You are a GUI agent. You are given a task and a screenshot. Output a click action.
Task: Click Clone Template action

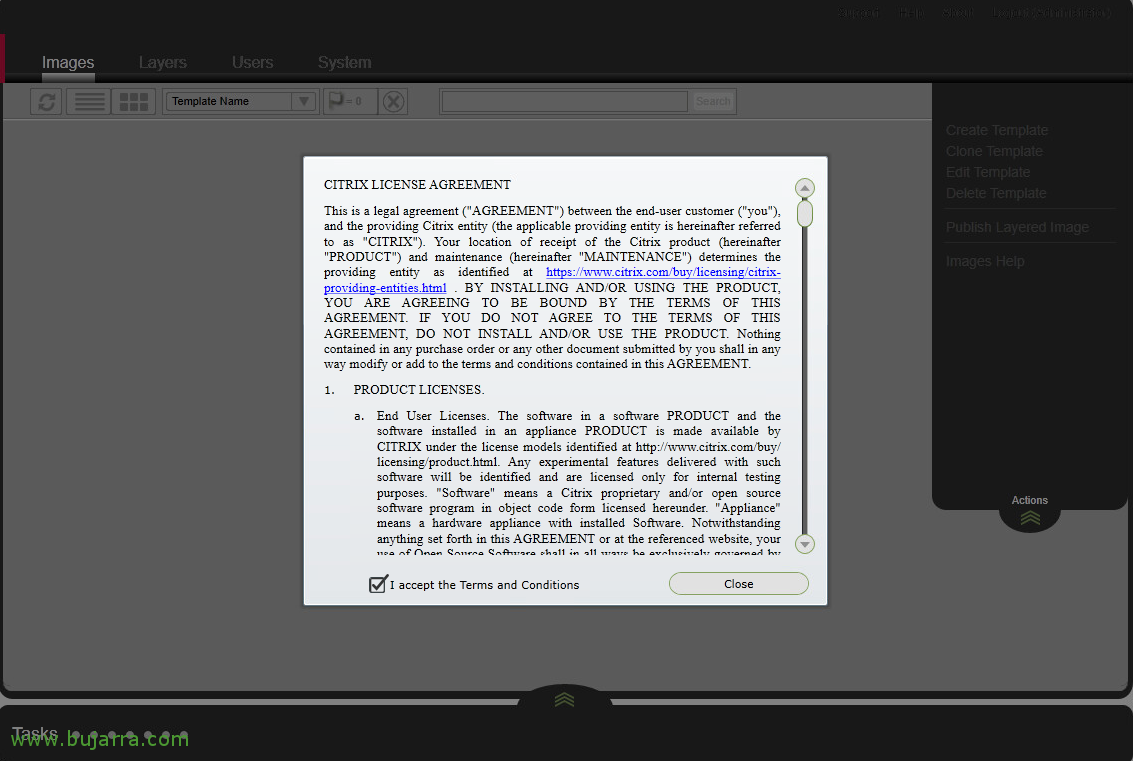coord(994,151)
